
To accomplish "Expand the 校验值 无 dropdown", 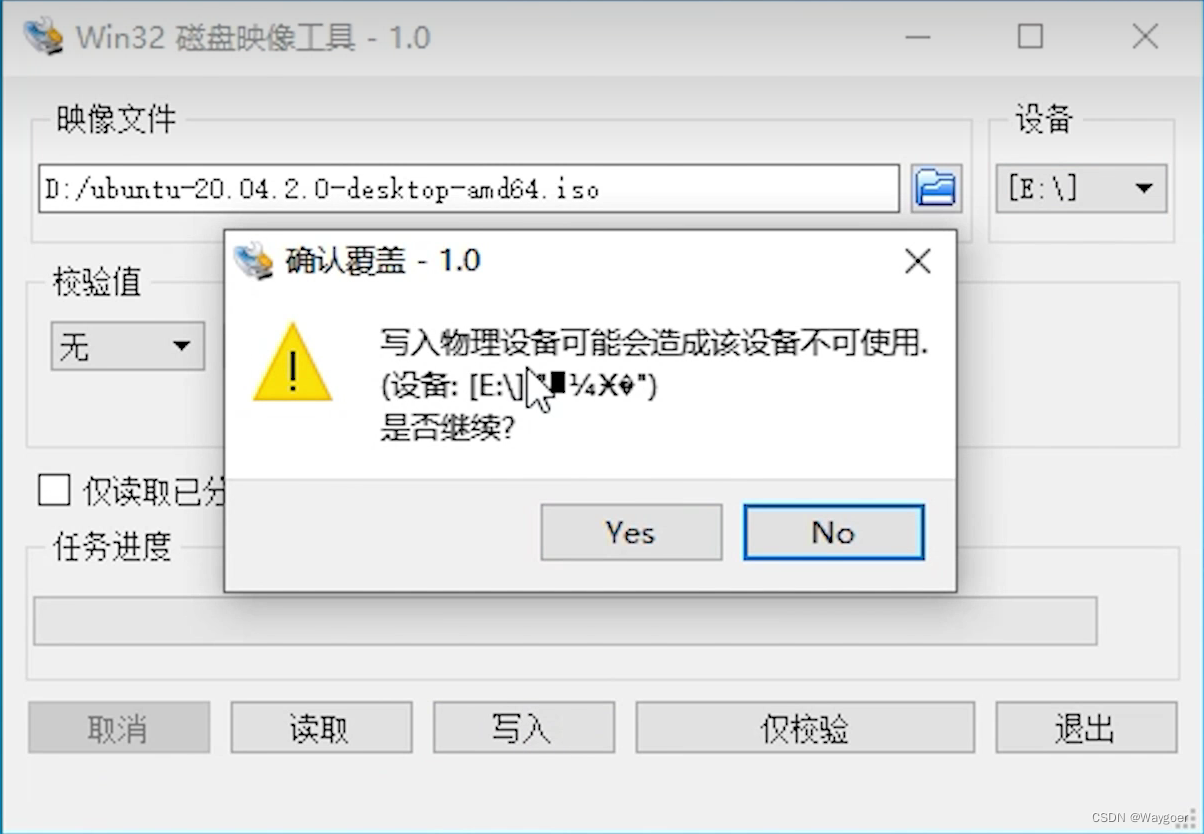I will pyautogui.click(x=128, y=346).
